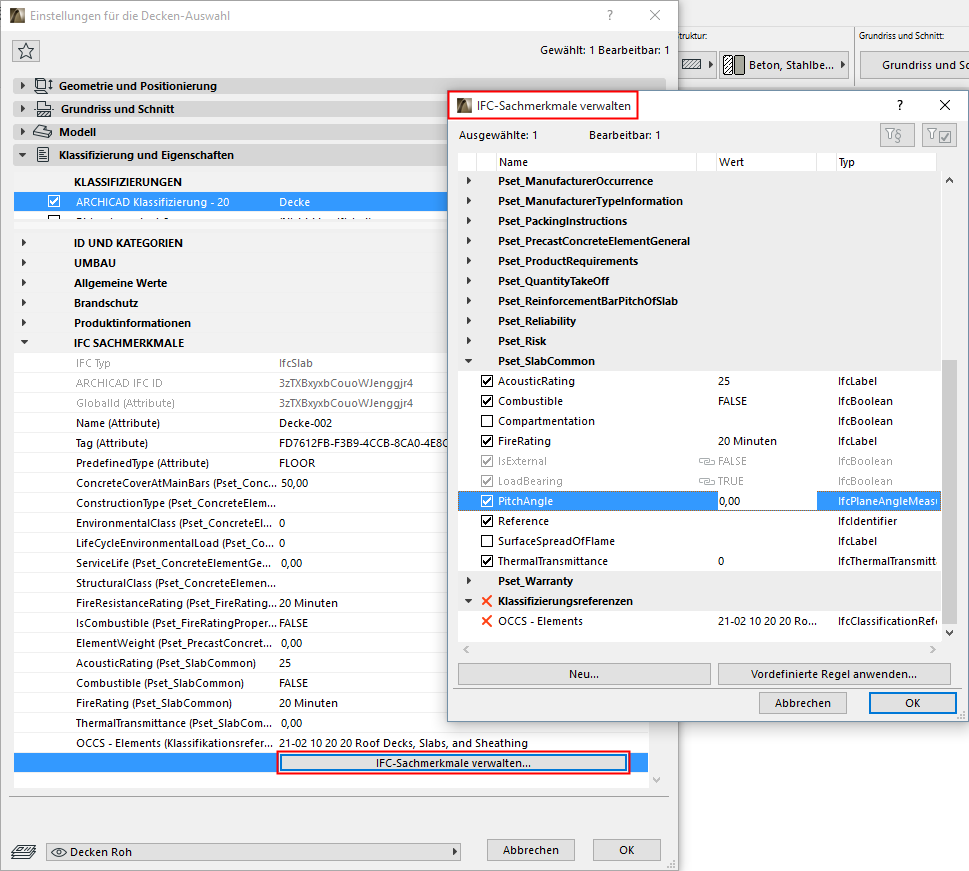969x871 pixels.
Task: Click the Neu button
Action: (x=584, y=673)
